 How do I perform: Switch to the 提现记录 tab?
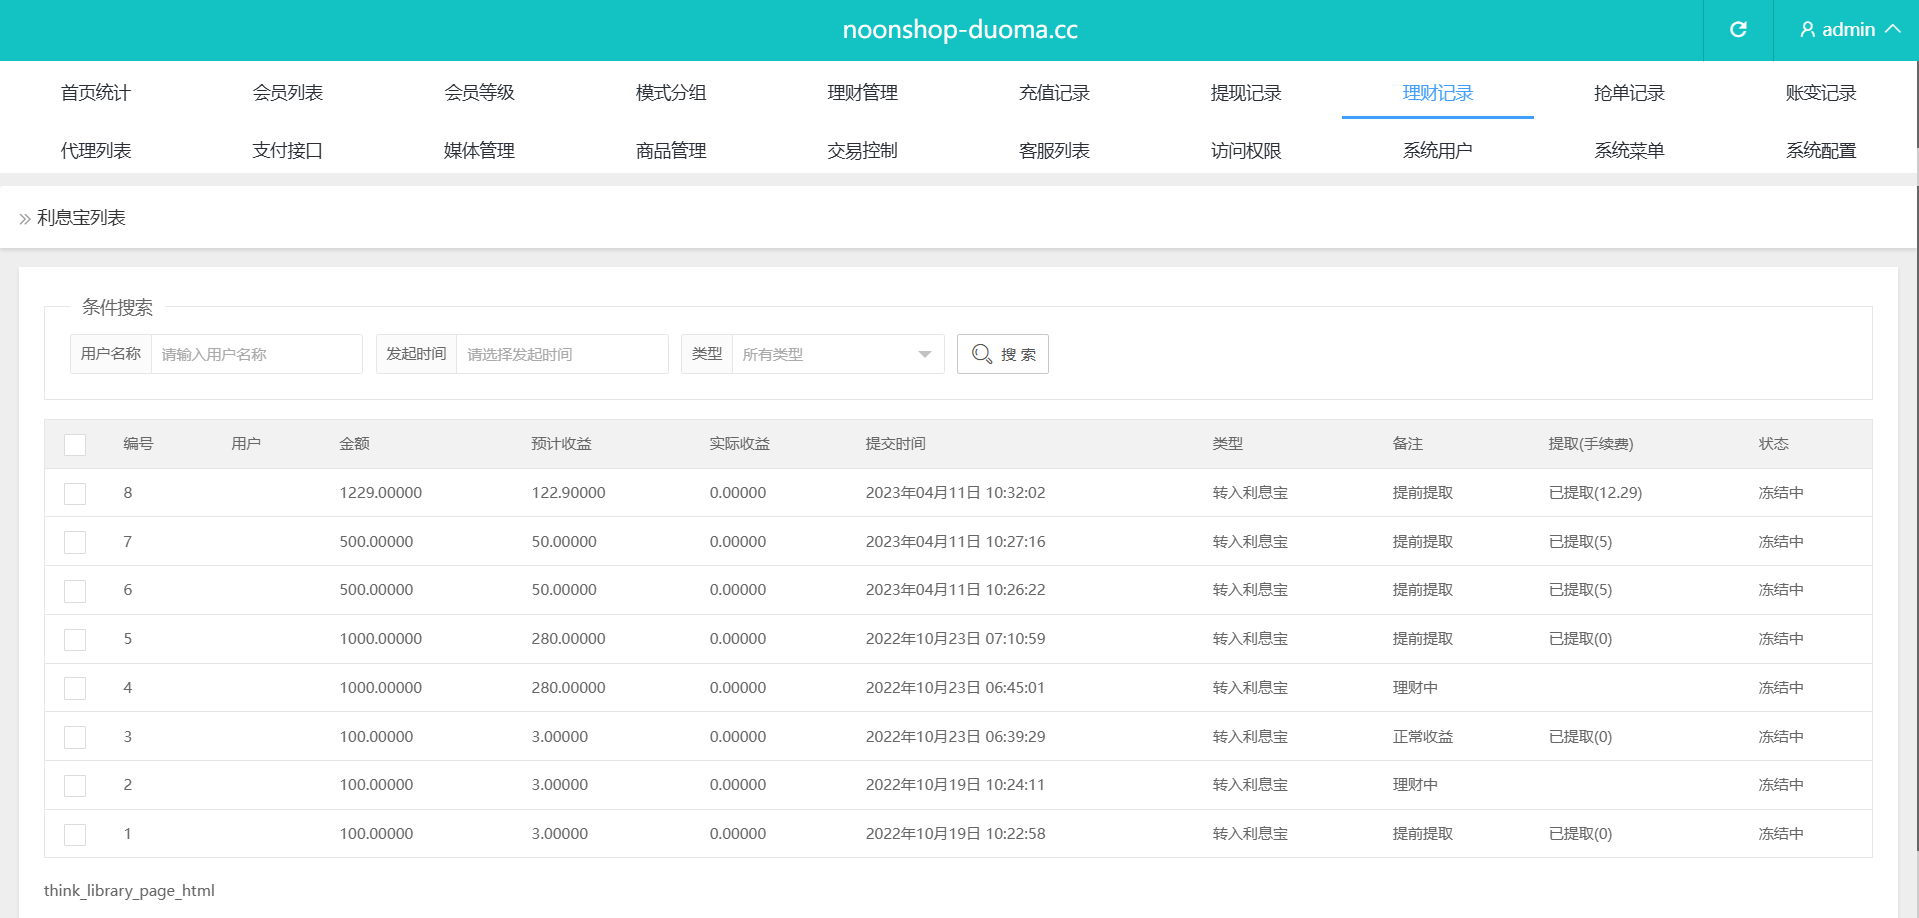pyautogui.click(x=1245, y=93)
